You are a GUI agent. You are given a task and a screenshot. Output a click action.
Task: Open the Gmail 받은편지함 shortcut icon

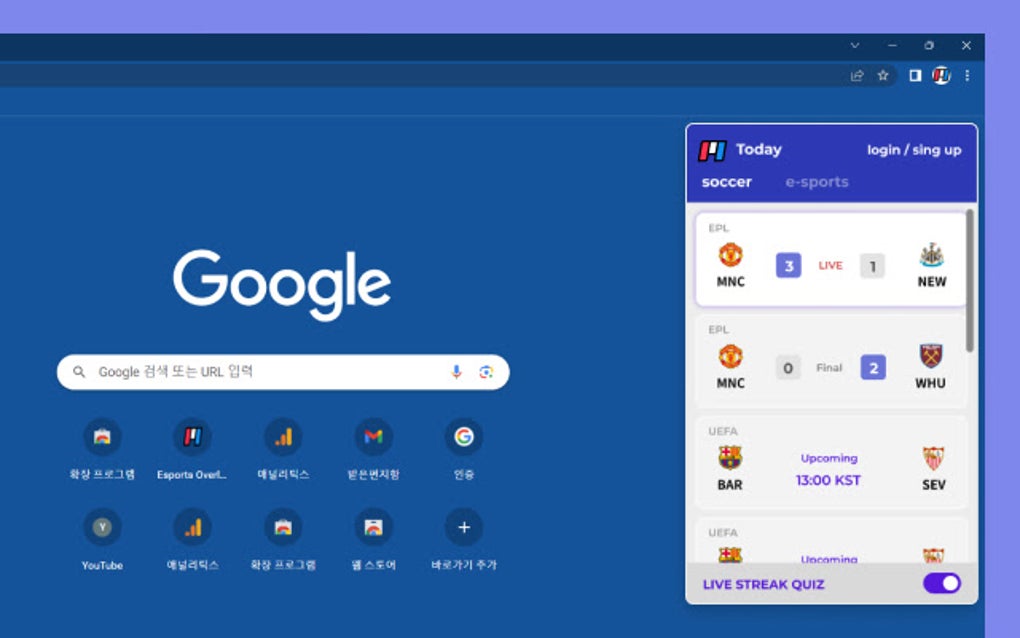(372, 435)
